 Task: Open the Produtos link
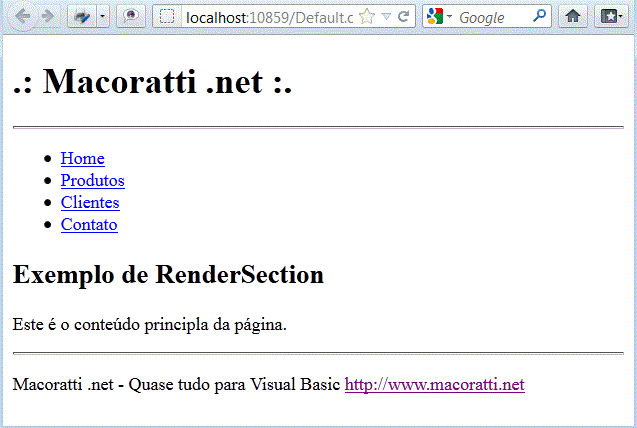pos(93,180)
